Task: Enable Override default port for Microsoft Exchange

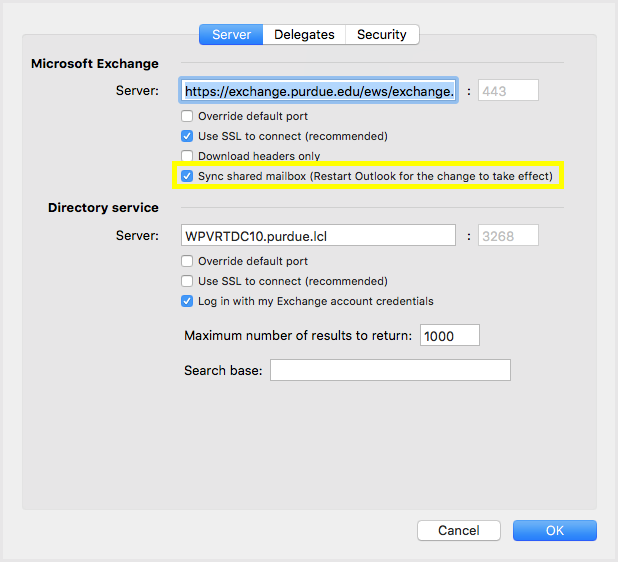Action: coord(187,116)
